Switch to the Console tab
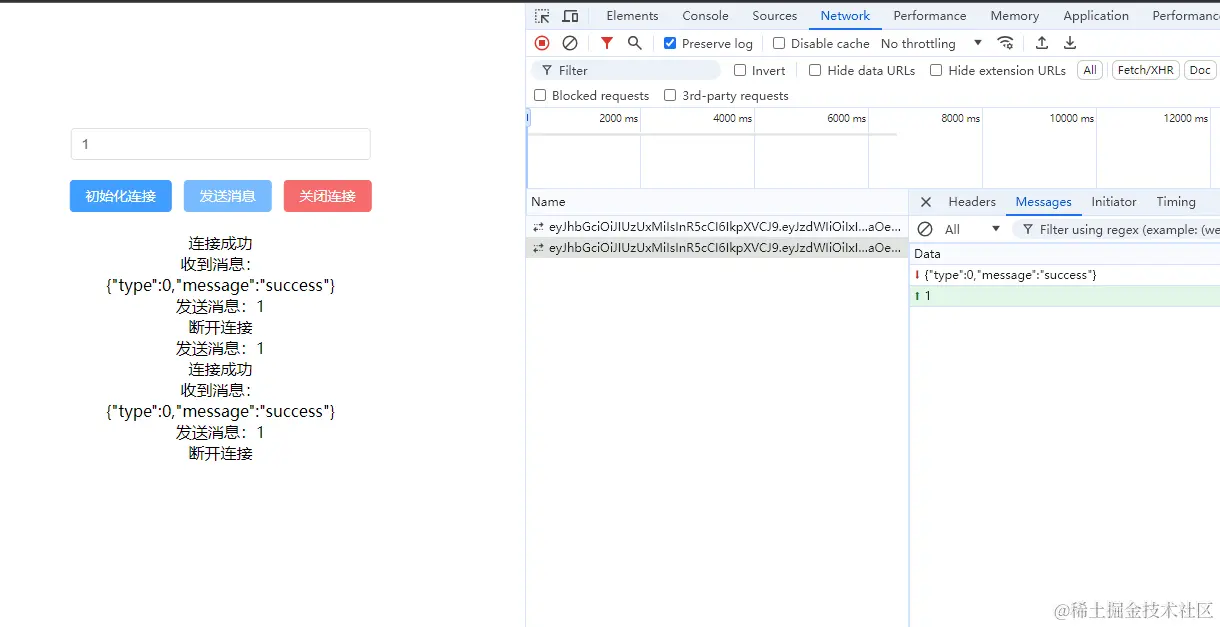This screenshot has height=627, width=1220. 705,16
